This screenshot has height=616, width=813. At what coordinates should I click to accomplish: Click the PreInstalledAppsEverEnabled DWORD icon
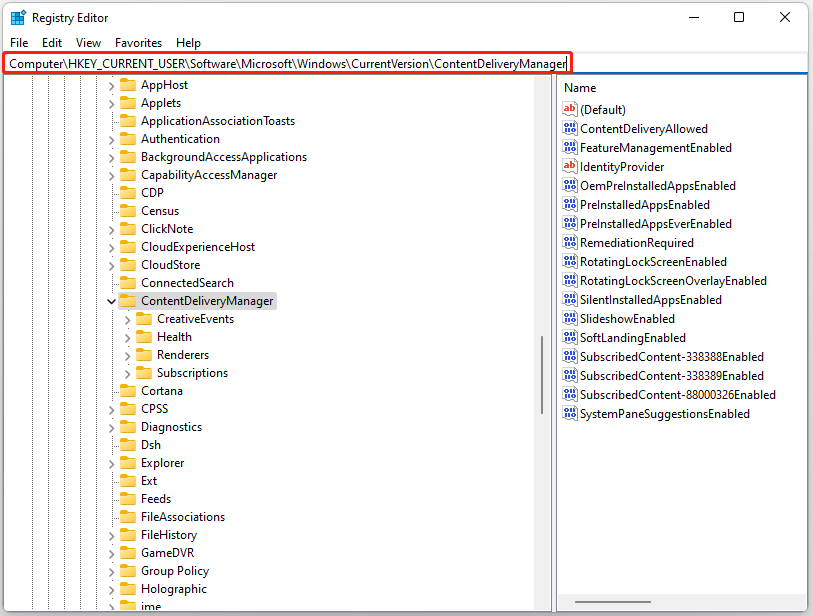click(570, 223)
